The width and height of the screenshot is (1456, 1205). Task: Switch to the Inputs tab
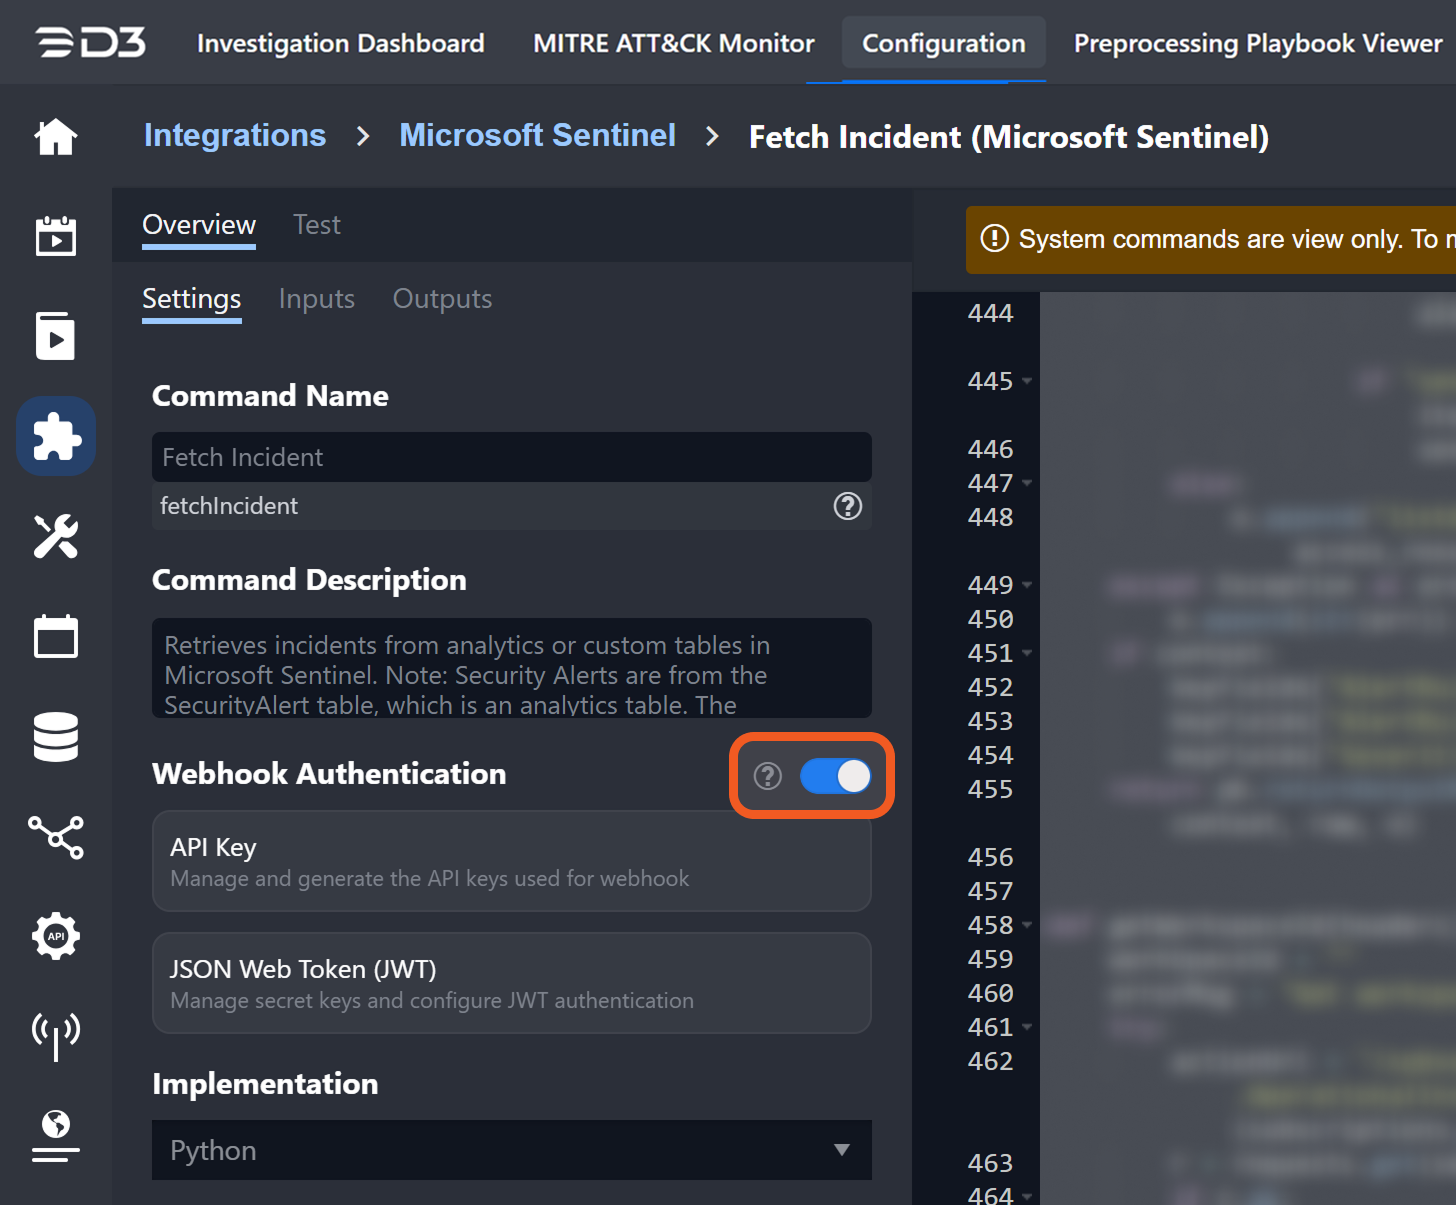pyautogui.click(x=316, y=299)
